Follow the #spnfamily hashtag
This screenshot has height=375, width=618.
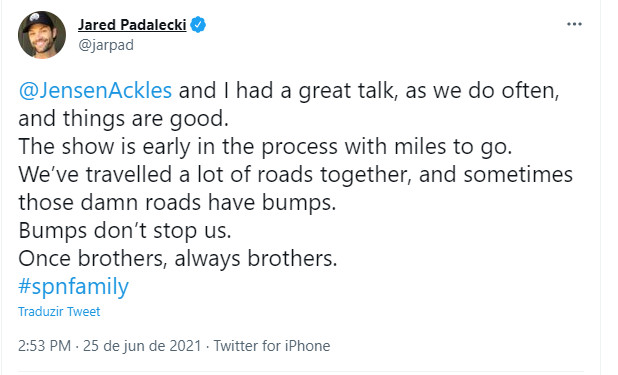pyautogui.click(x=74, y=286)
